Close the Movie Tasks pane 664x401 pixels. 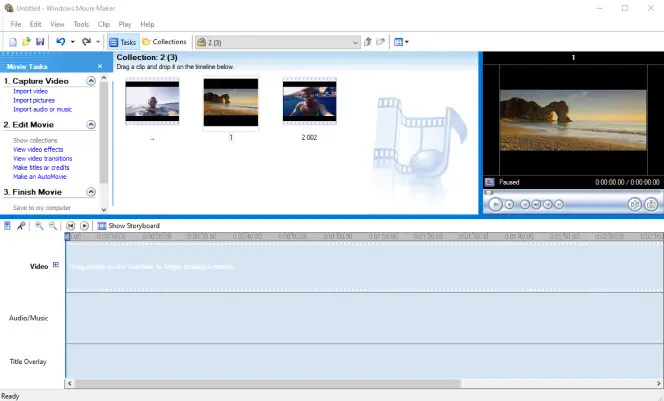(100, 66)
